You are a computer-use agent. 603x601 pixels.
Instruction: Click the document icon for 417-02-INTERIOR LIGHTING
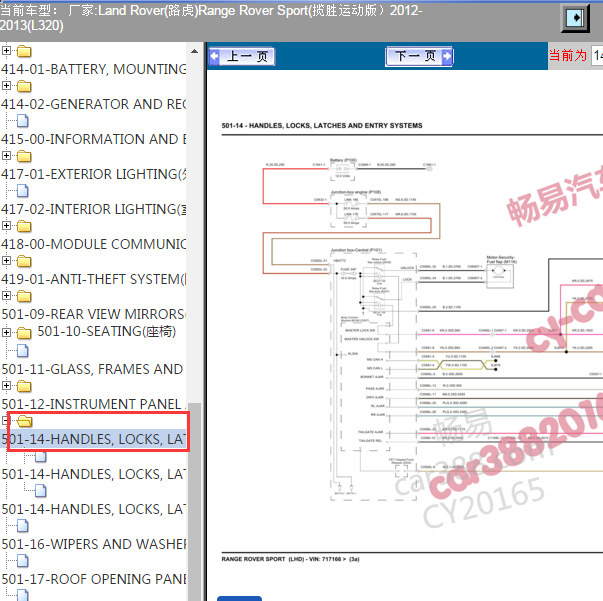[x=23, y=191]
